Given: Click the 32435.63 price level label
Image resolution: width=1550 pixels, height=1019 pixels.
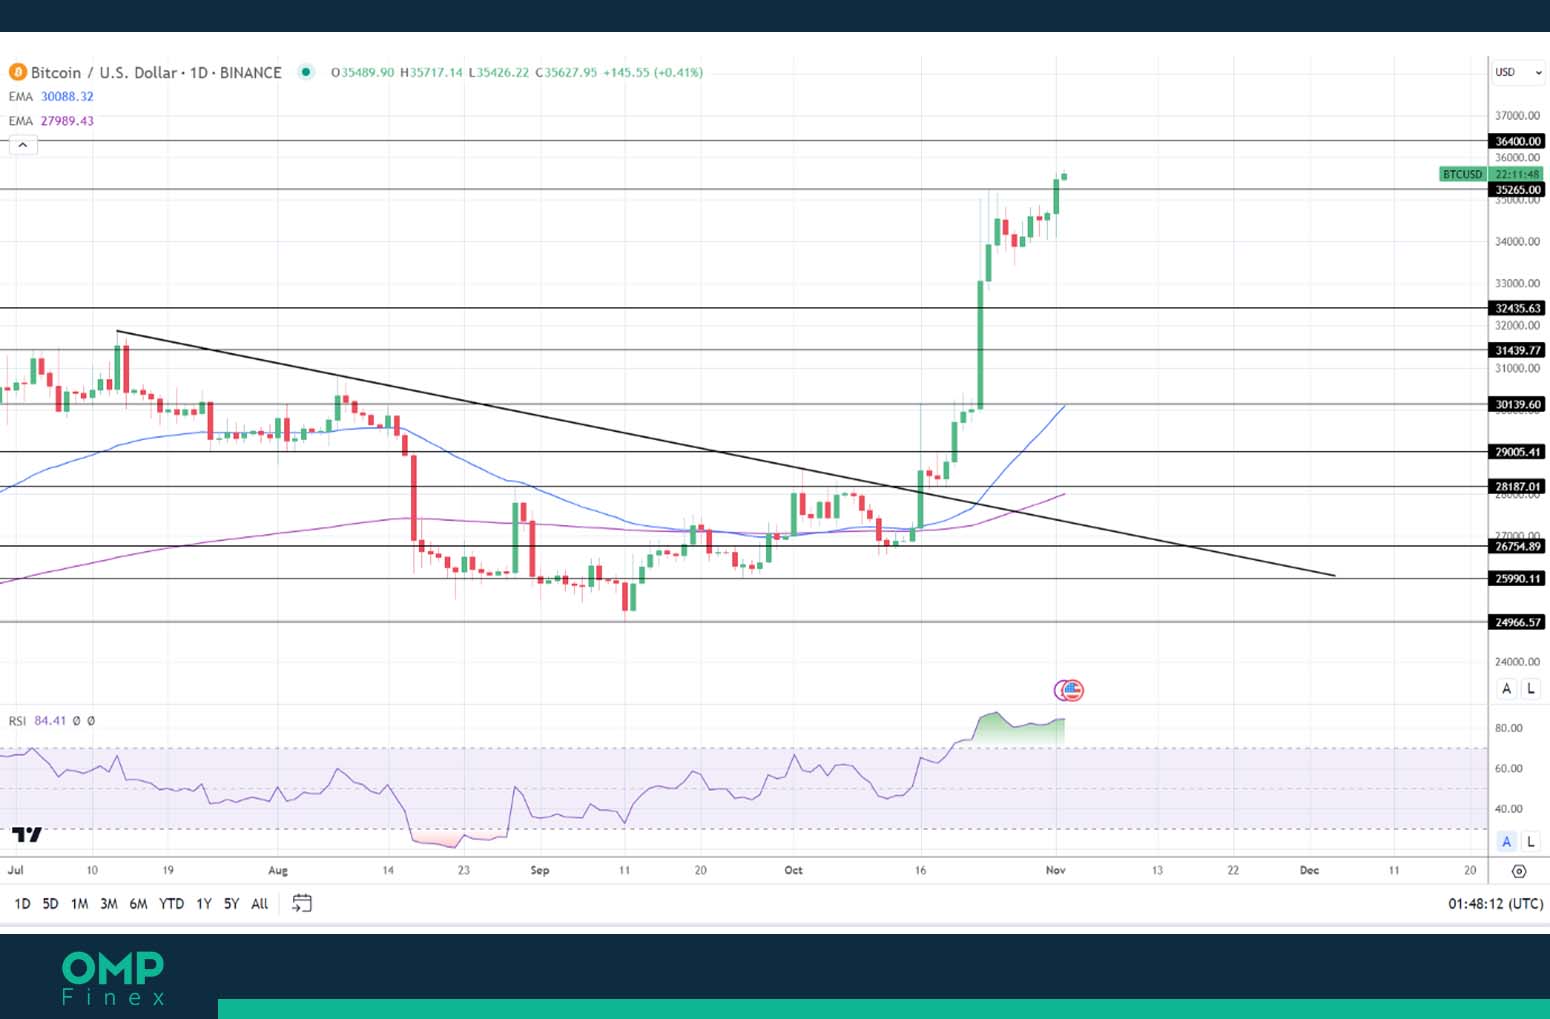Looking at the screenshot, I should point(1517,308).
